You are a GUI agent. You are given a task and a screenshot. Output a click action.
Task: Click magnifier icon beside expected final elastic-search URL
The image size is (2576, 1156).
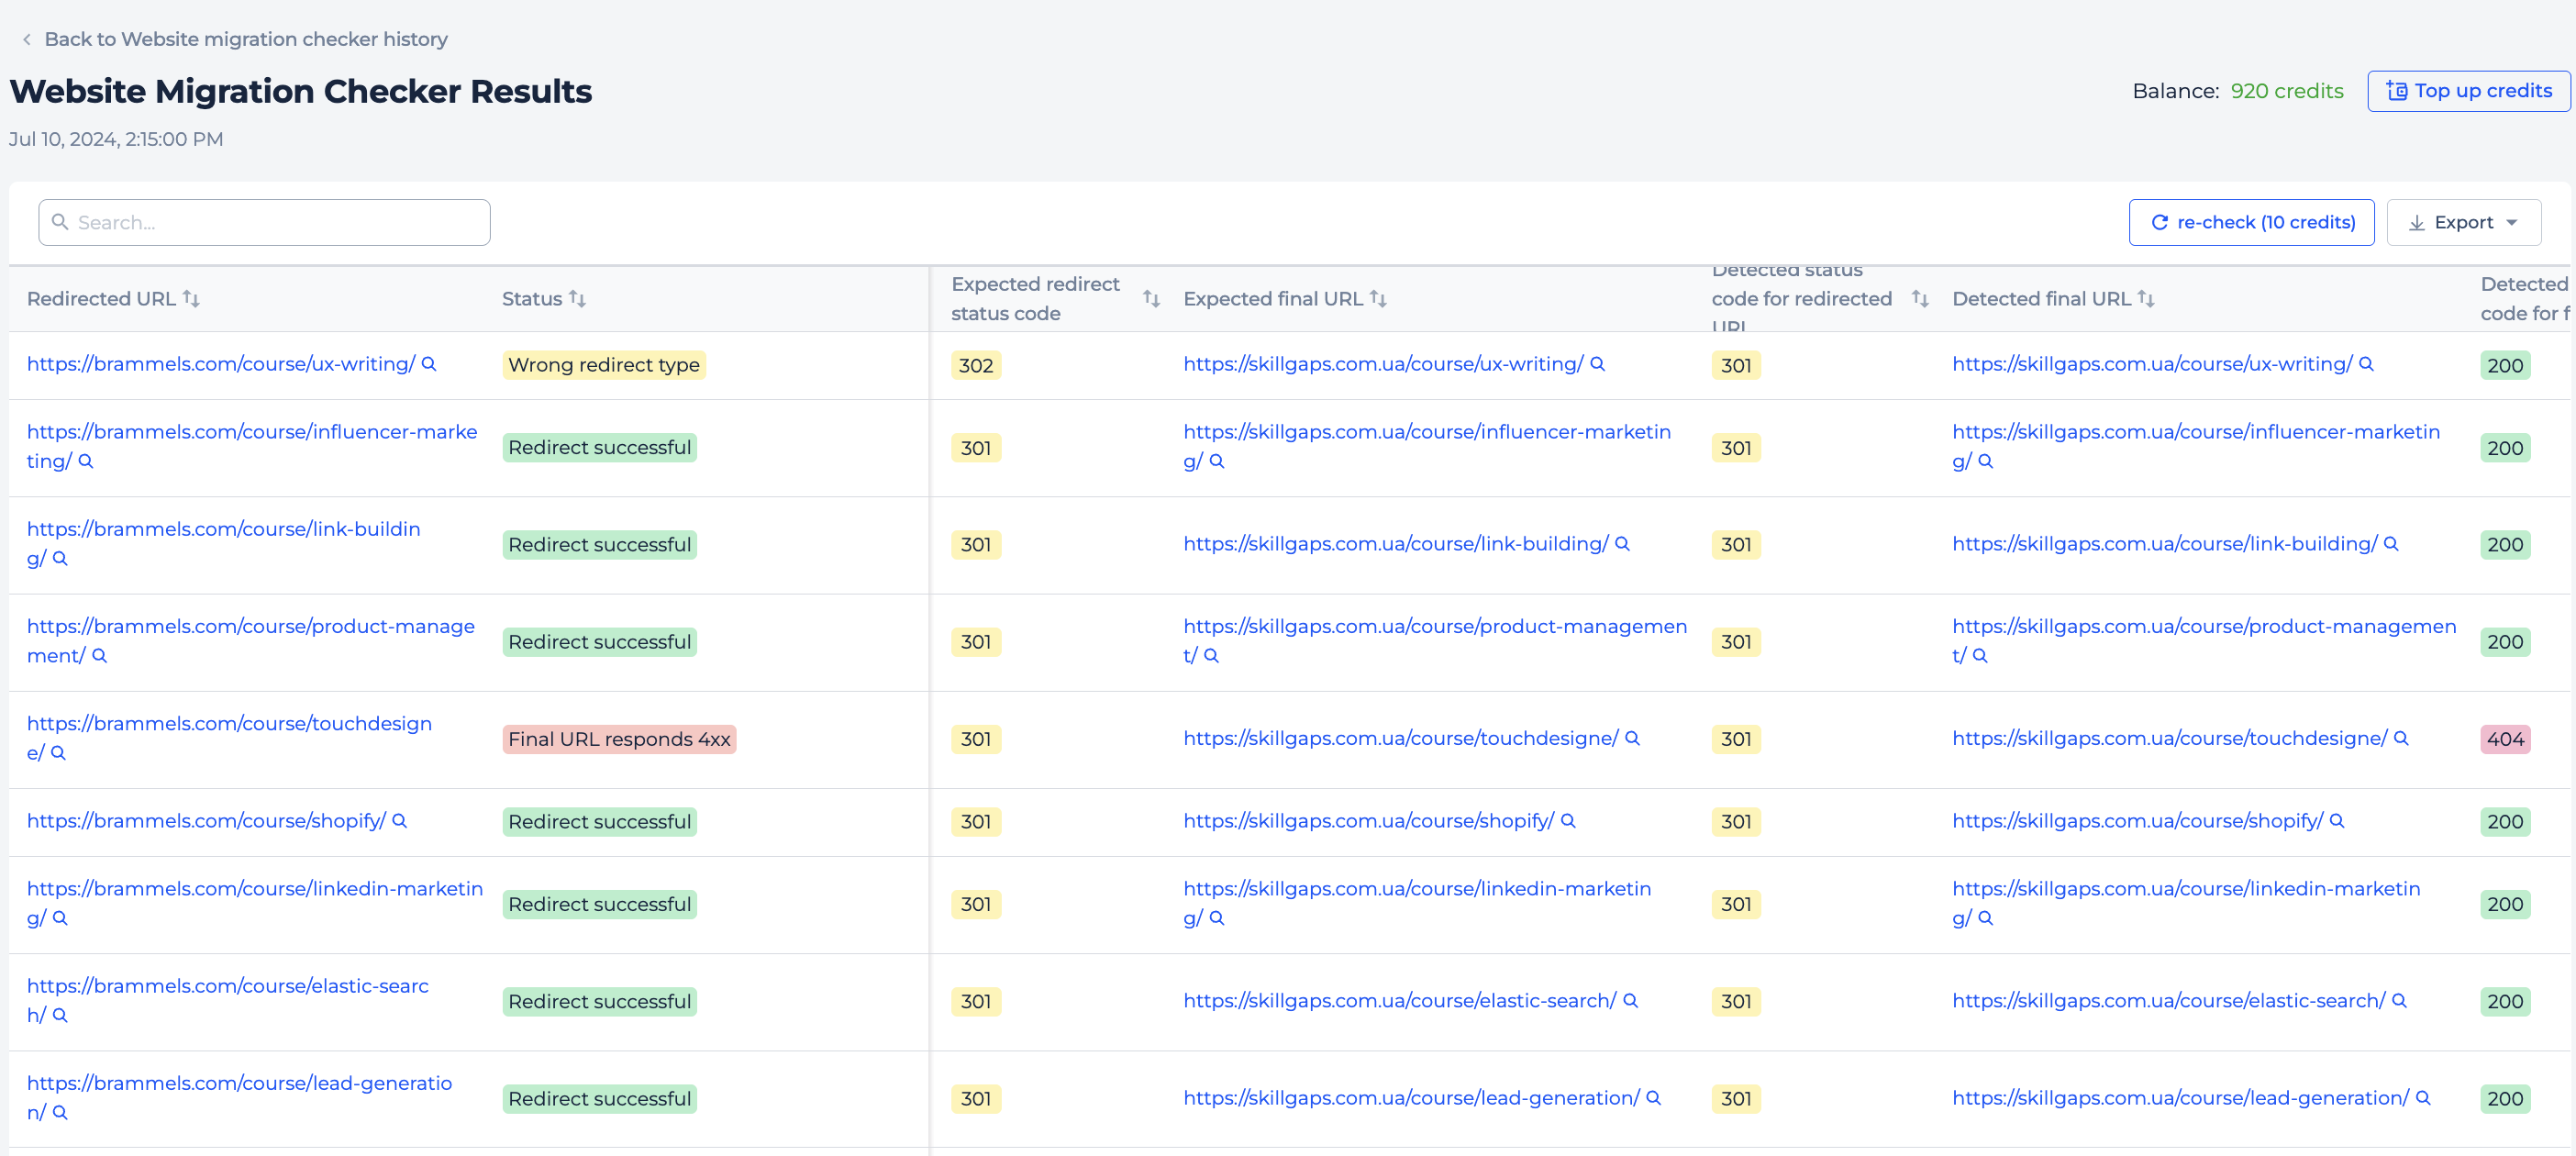point(1631,1000)
